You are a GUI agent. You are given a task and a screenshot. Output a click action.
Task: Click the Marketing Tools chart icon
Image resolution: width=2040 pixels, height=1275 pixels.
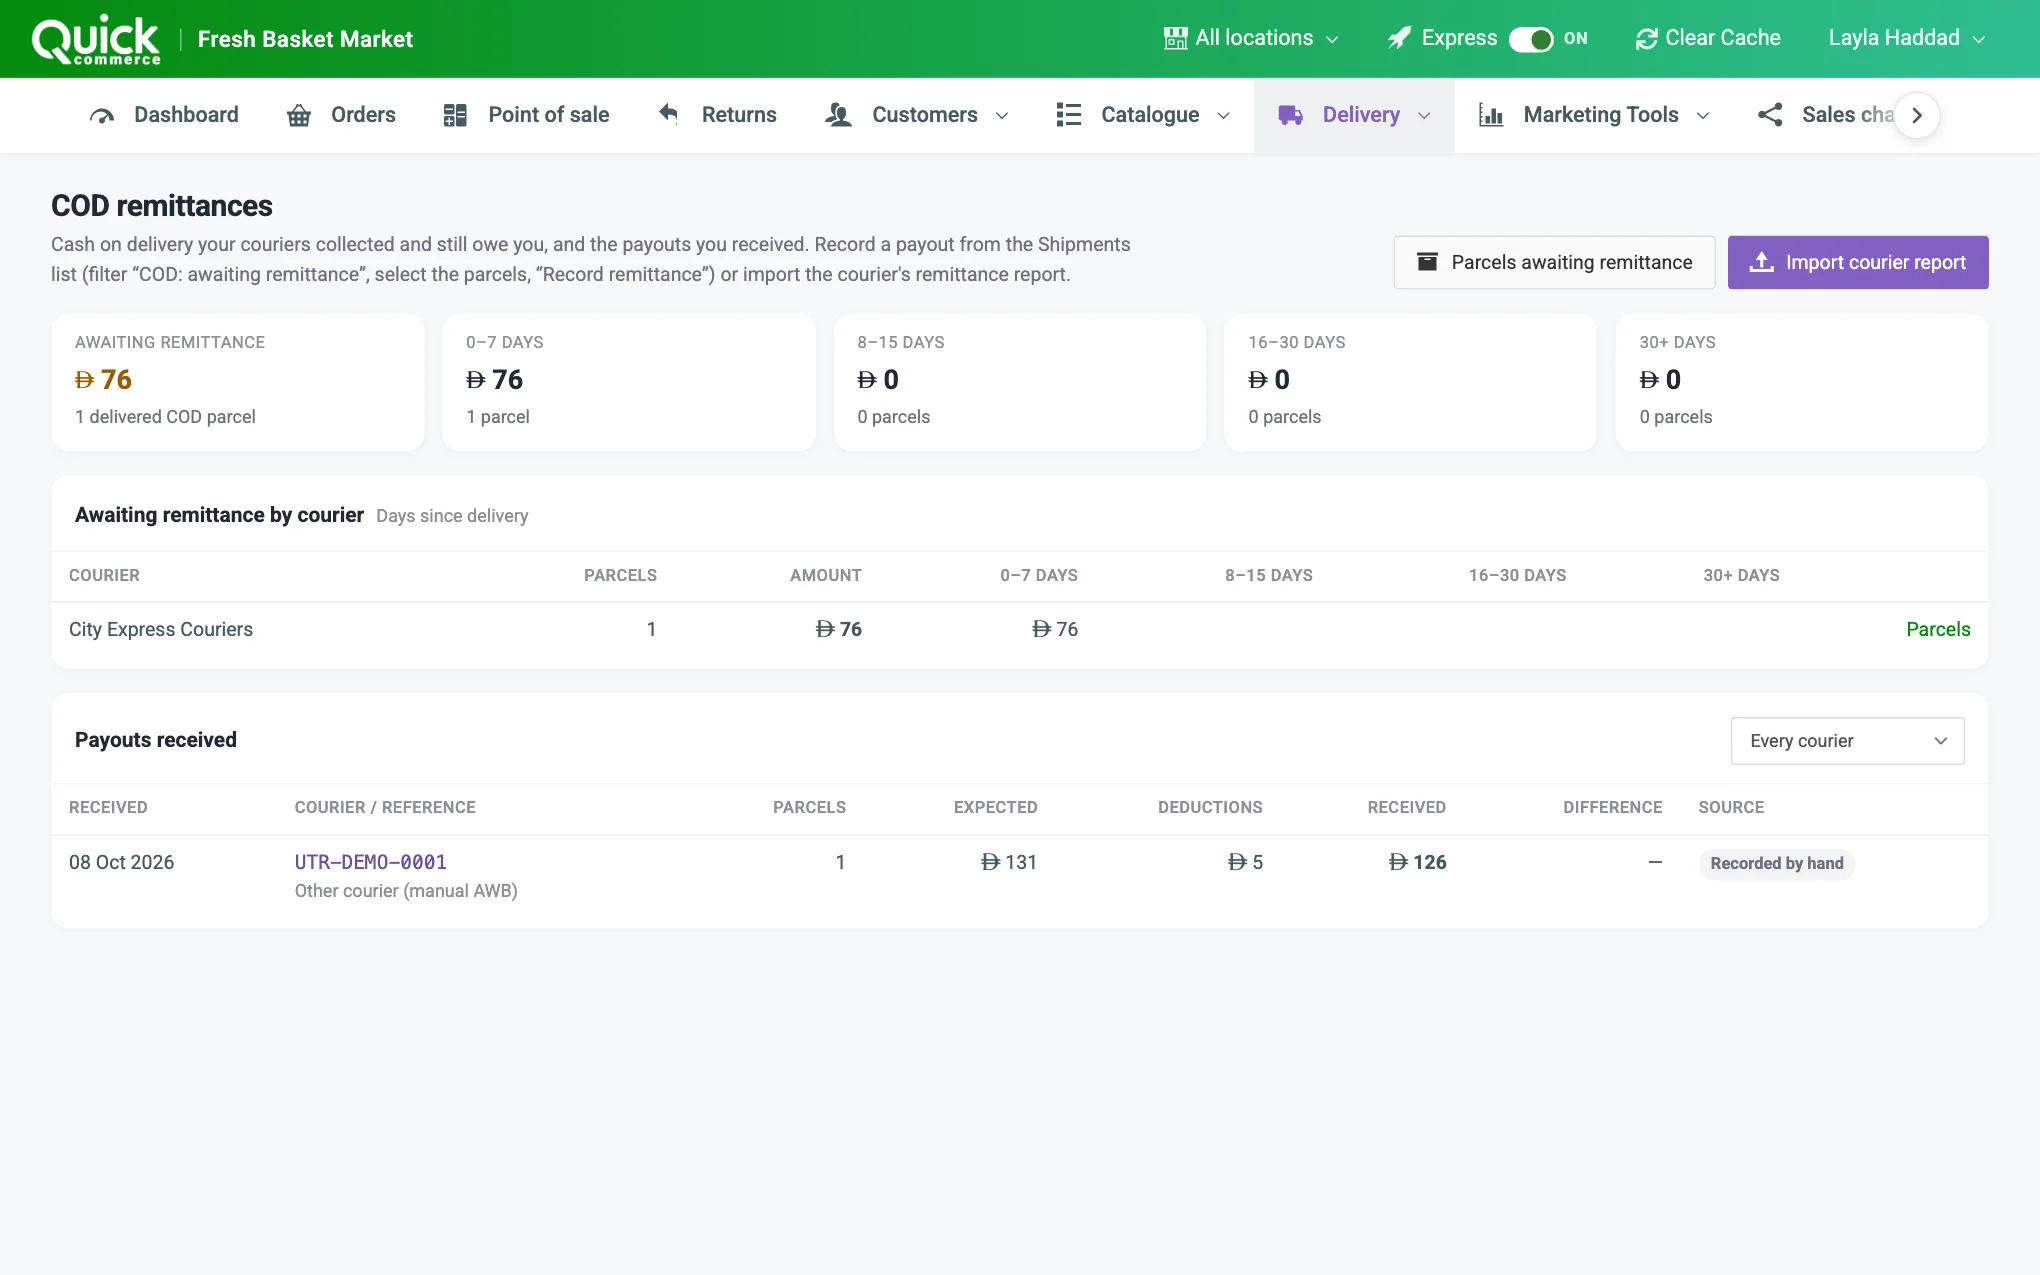tap(1491, 115)
